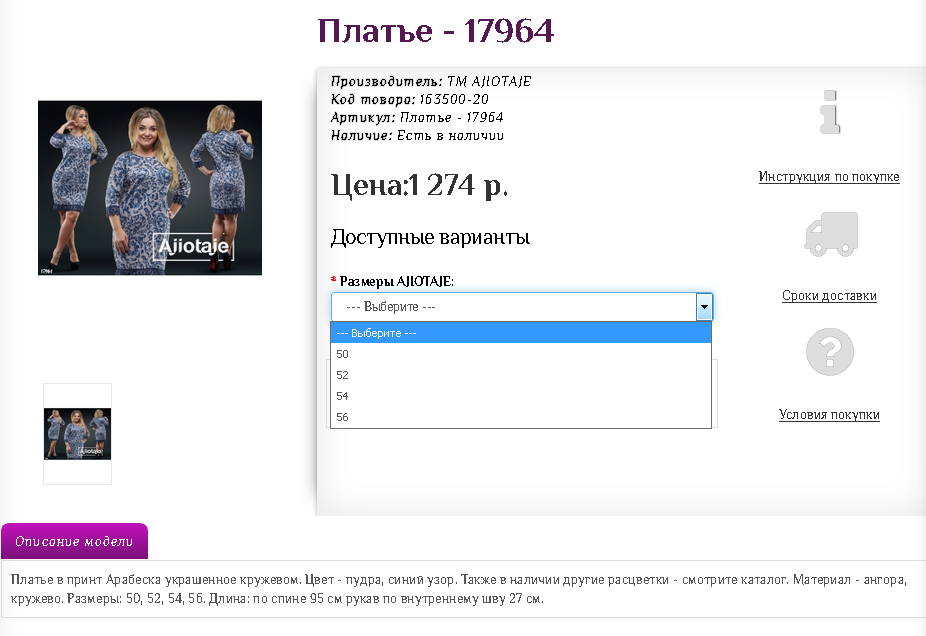Click the Размеры AJIOTAJE select box
926x636 pixels.
[522, 307]
